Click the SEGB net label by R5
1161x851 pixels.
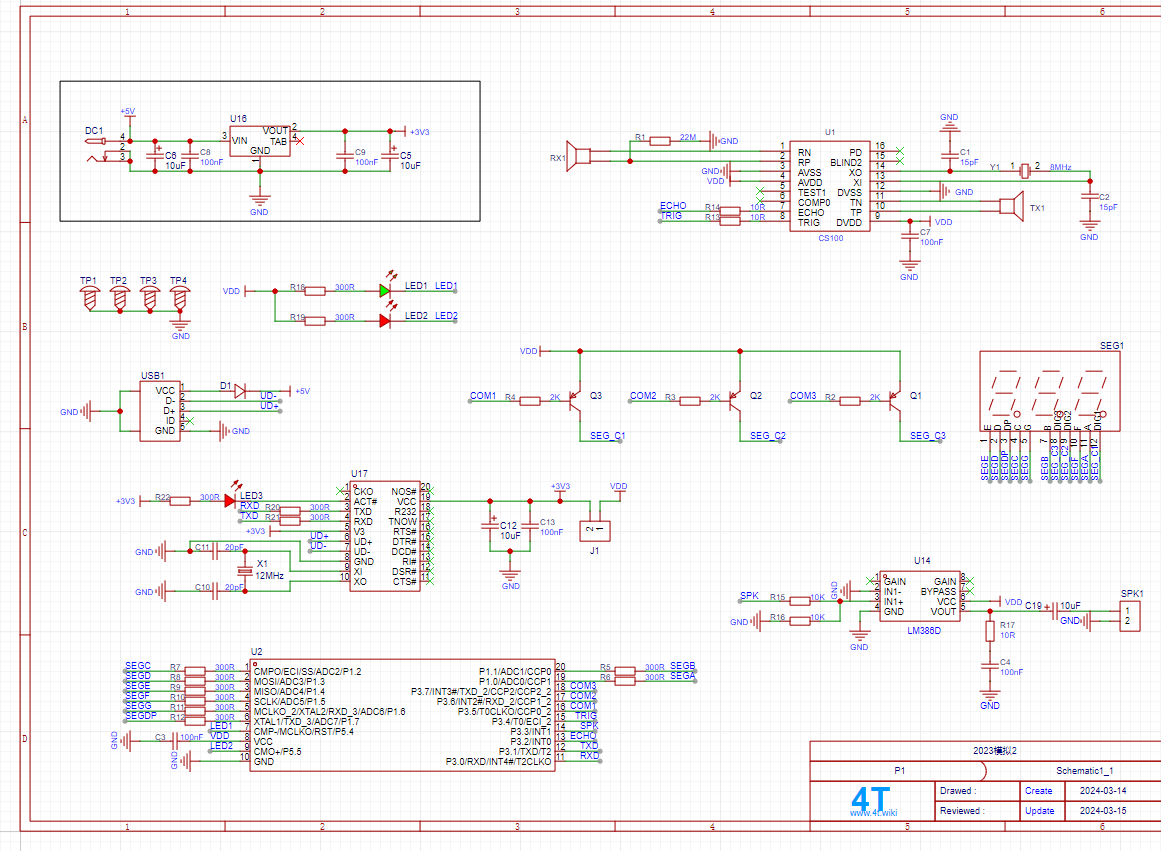[683, 666]
